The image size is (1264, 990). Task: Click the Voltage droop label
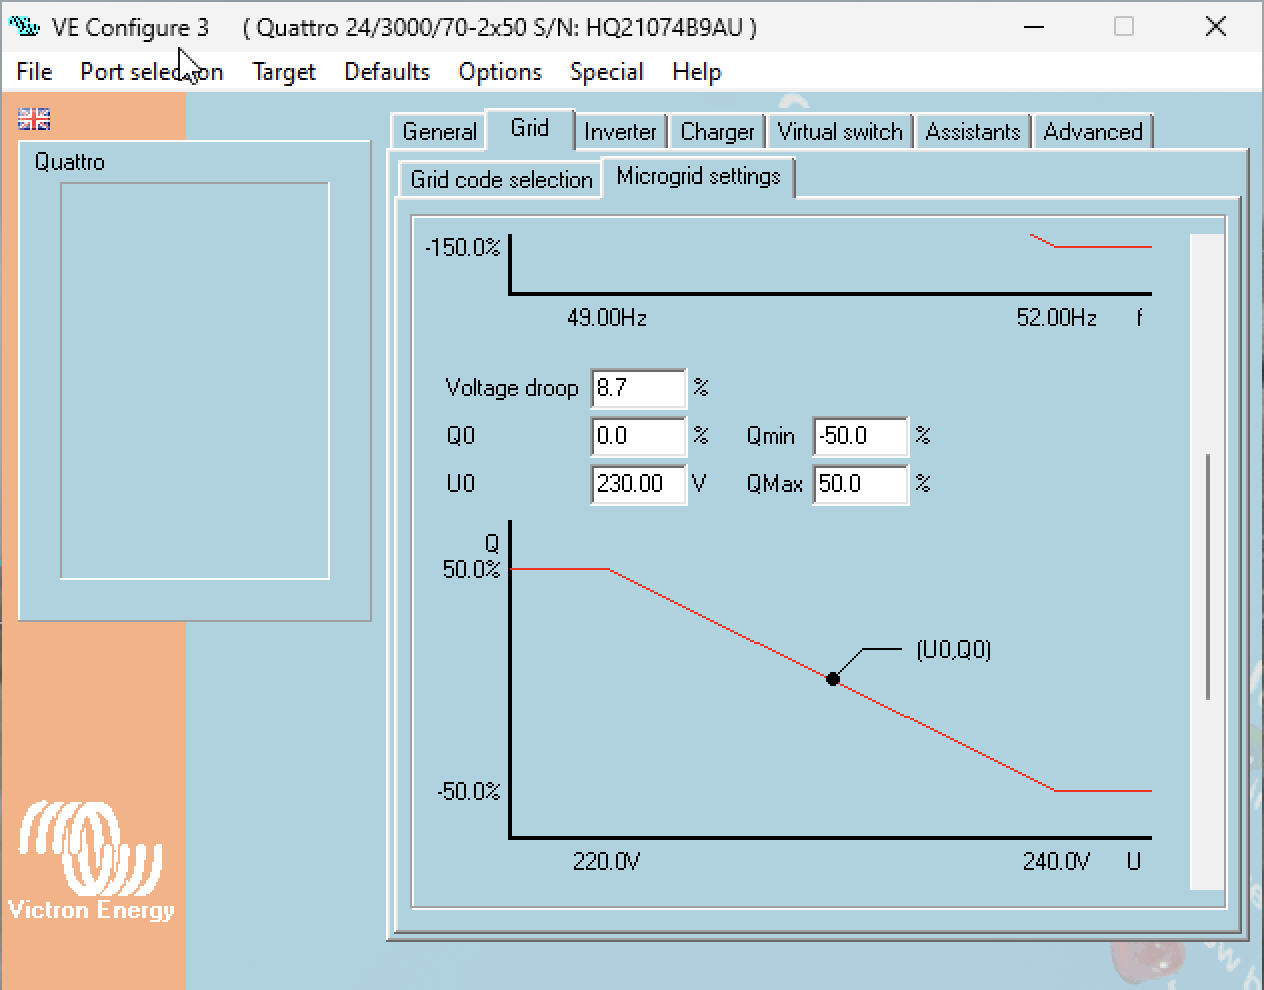click(x=511, y=388)
